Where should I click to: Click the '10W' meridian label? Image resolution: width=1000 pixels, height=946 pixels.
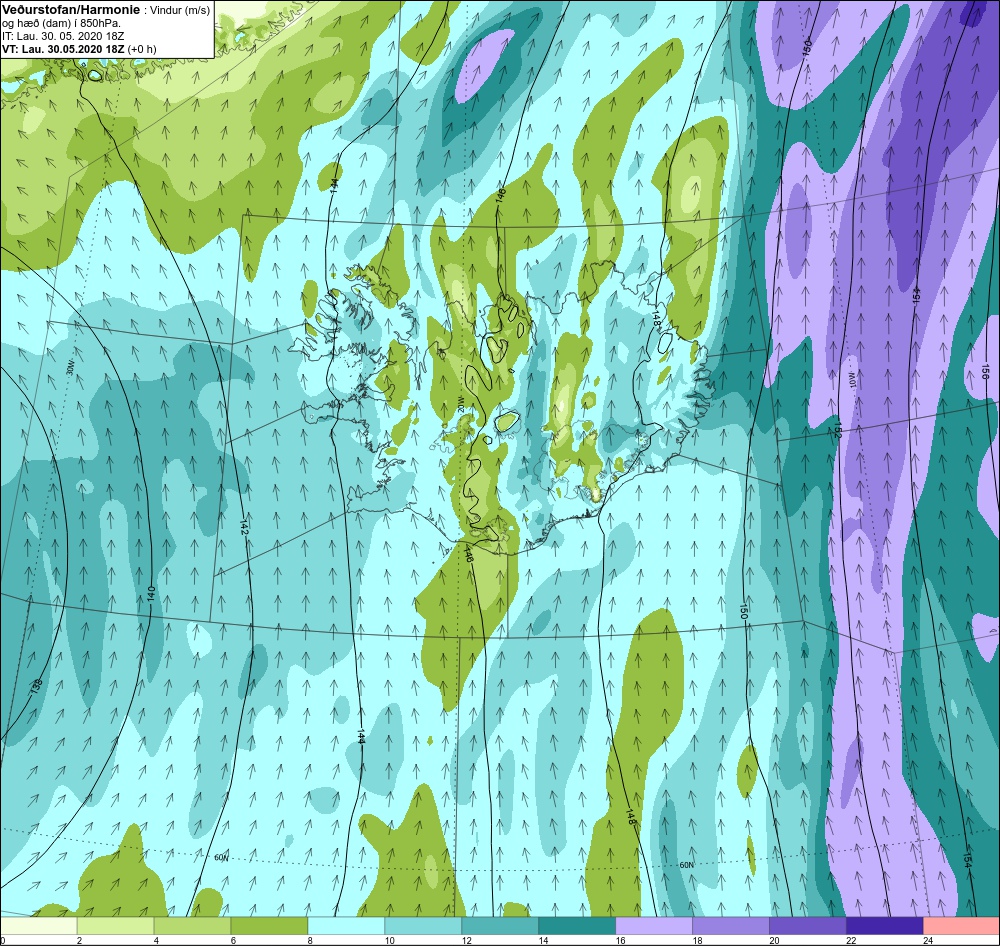pyautogui.click(x=851, y=380)
